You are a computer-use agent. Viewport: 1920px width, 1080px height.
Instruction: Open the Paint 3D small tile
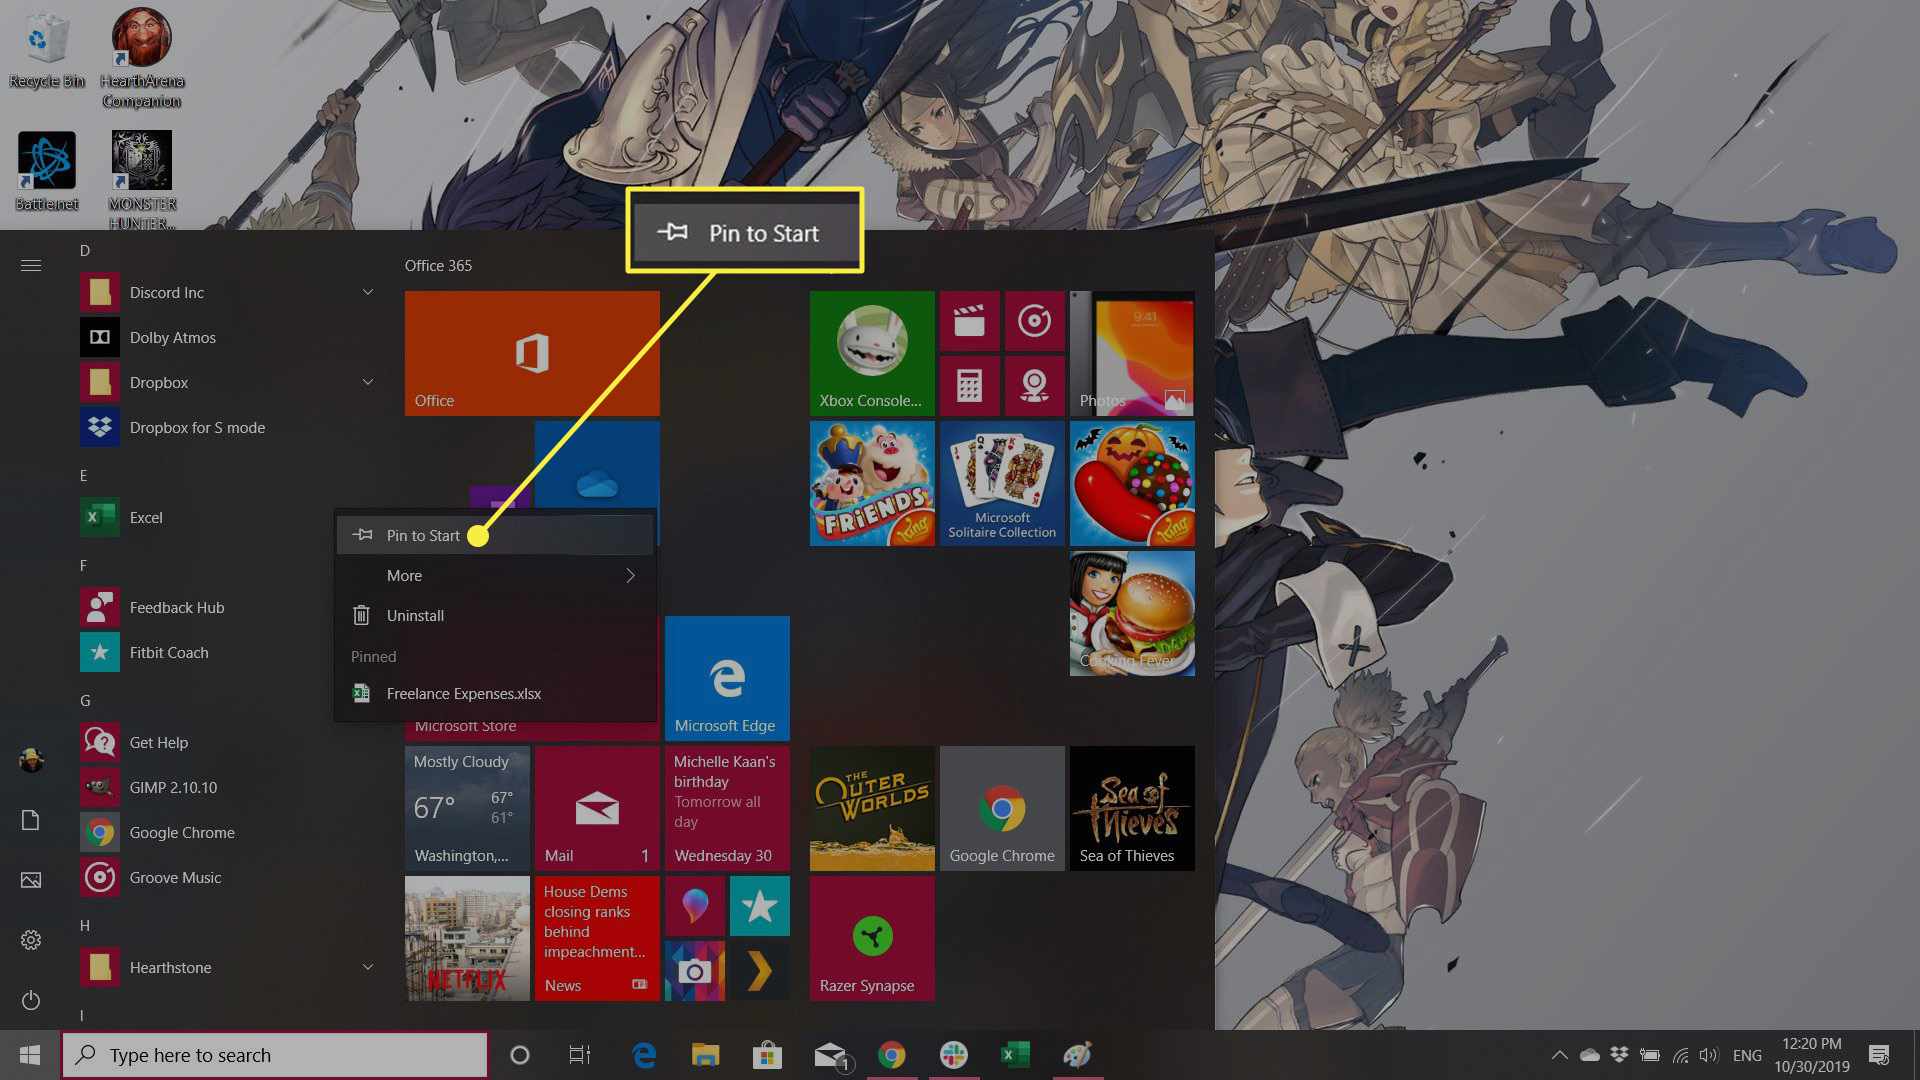click(x=694, y=906)
